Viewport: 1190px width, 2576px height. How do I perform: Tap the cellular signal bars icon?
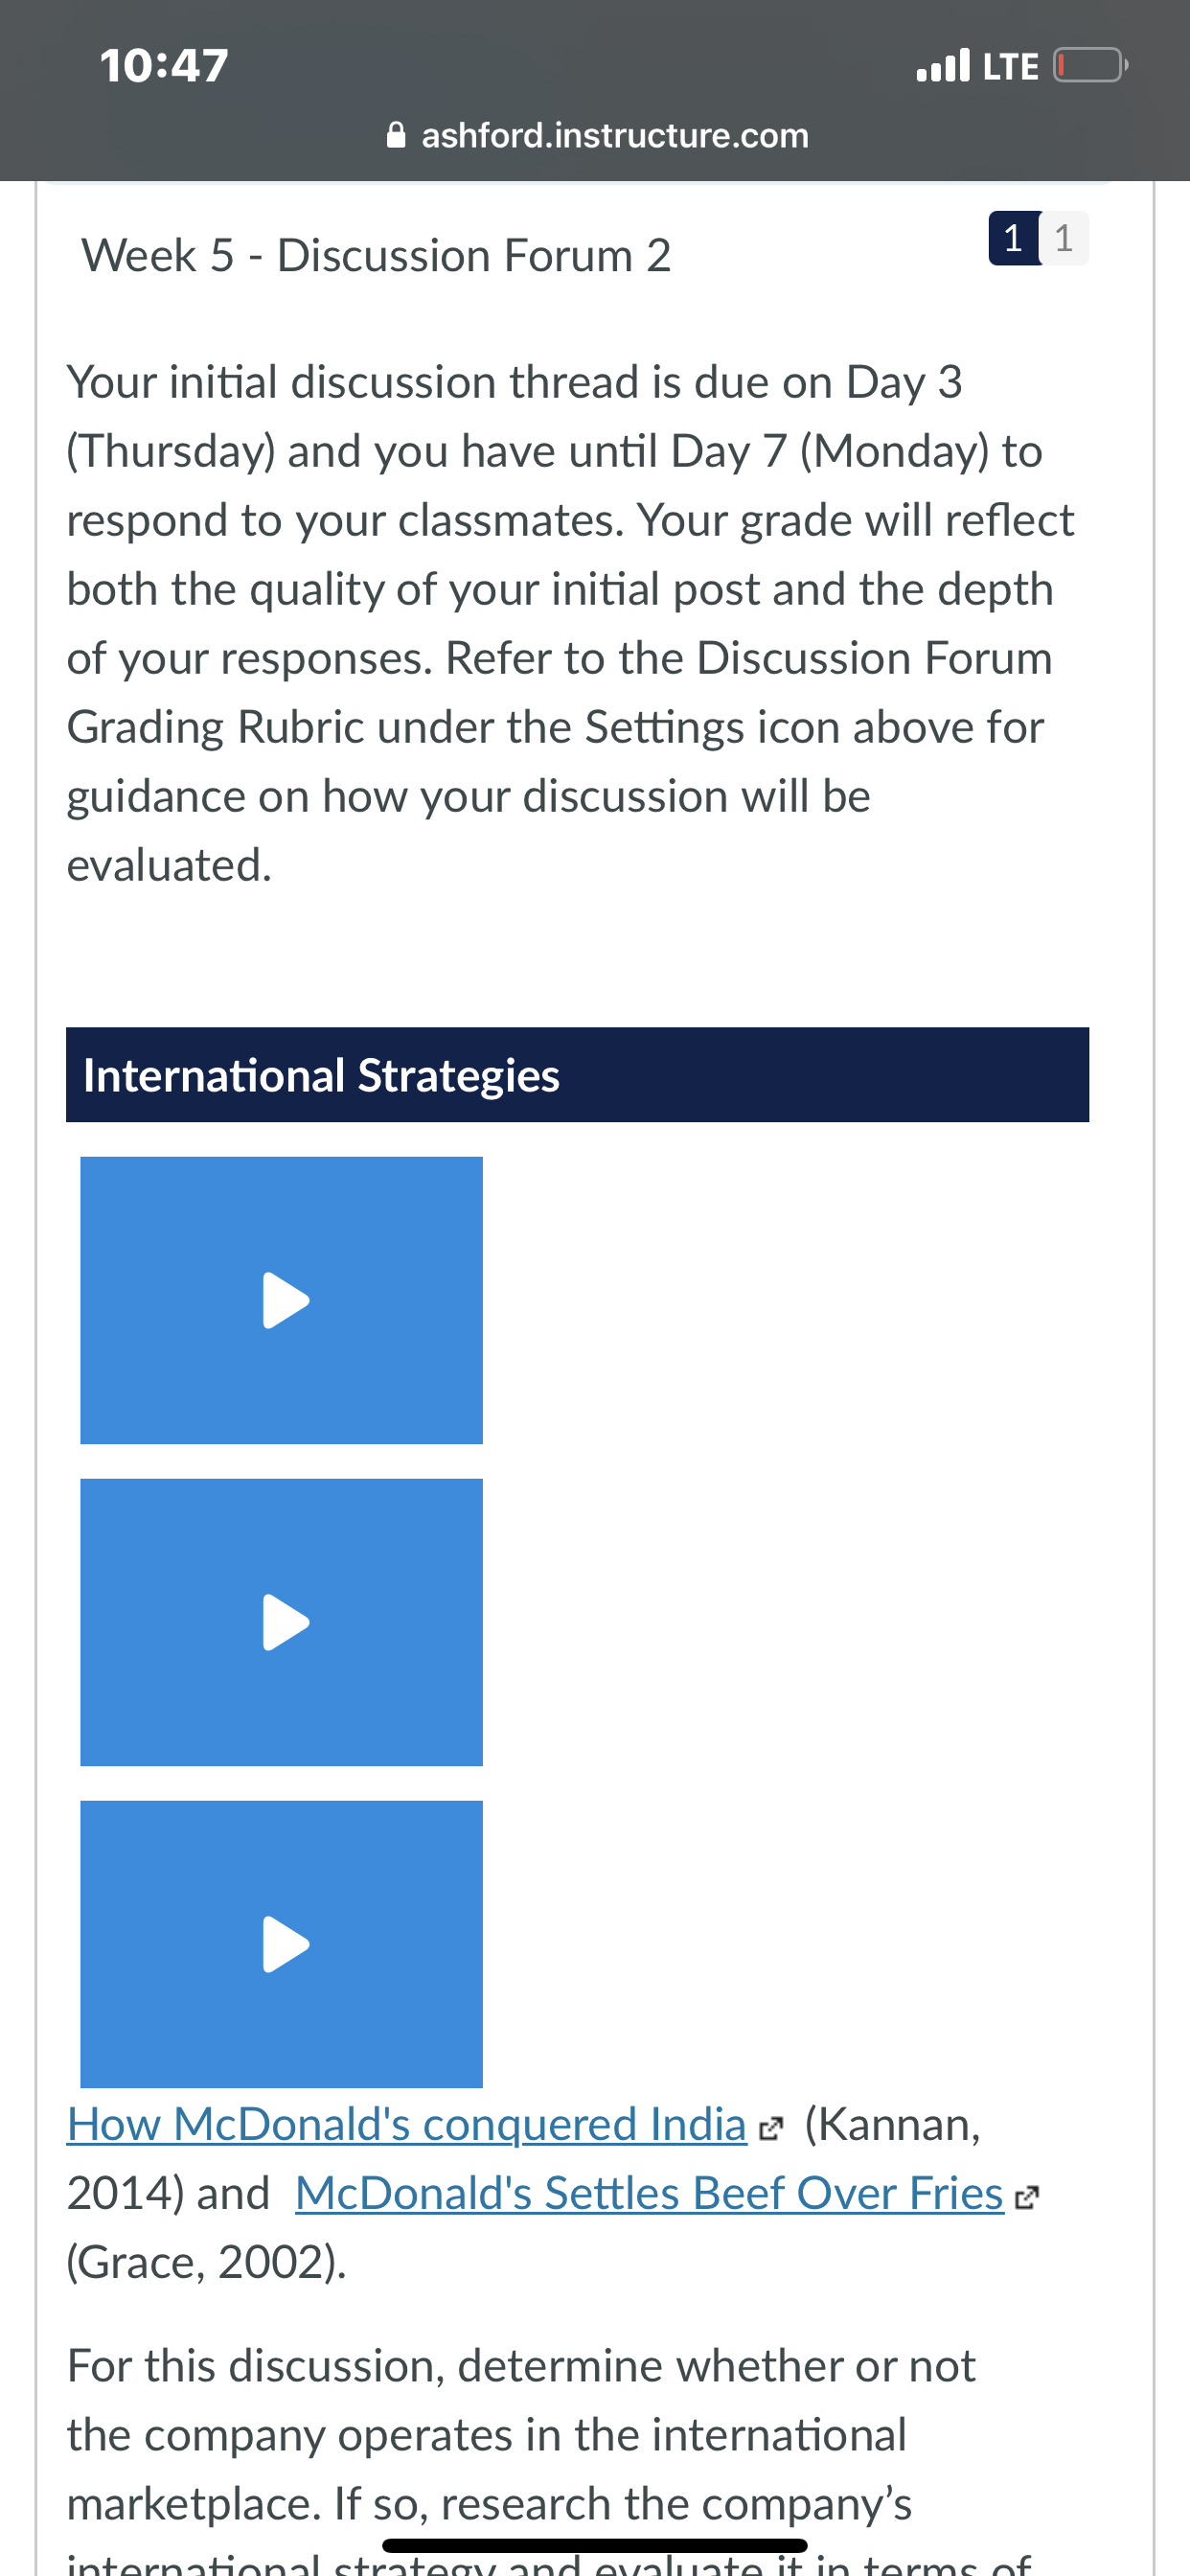pyautogui.click(x=943, y=65)
